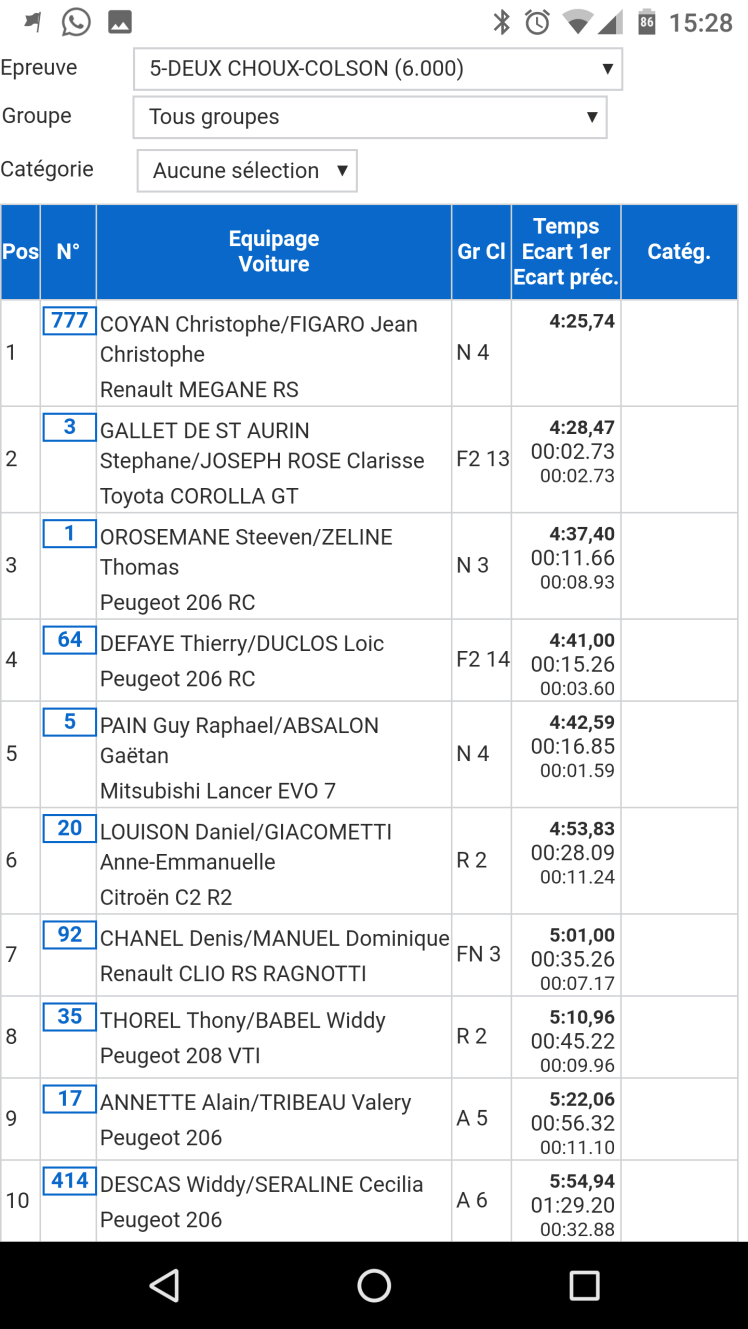Open the Catégorie dropdown Aucune sélection
The image size is (748, 1329).
click(x=247, y=171)
